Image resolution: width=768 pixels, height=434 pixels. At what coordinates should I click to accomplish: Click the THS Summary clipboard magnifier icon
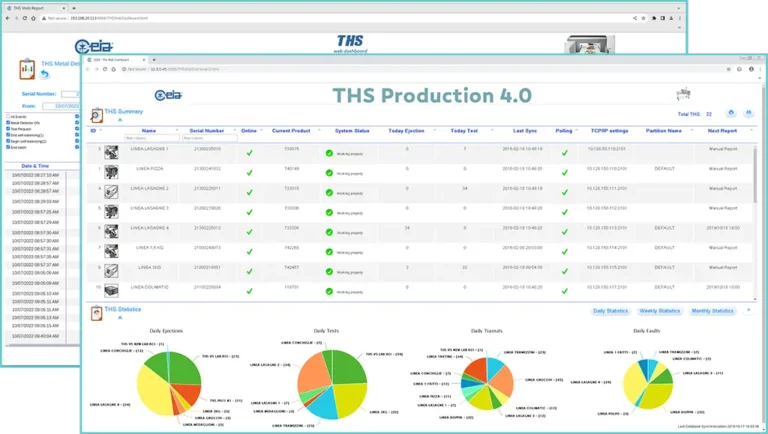(x=96, y=116)
